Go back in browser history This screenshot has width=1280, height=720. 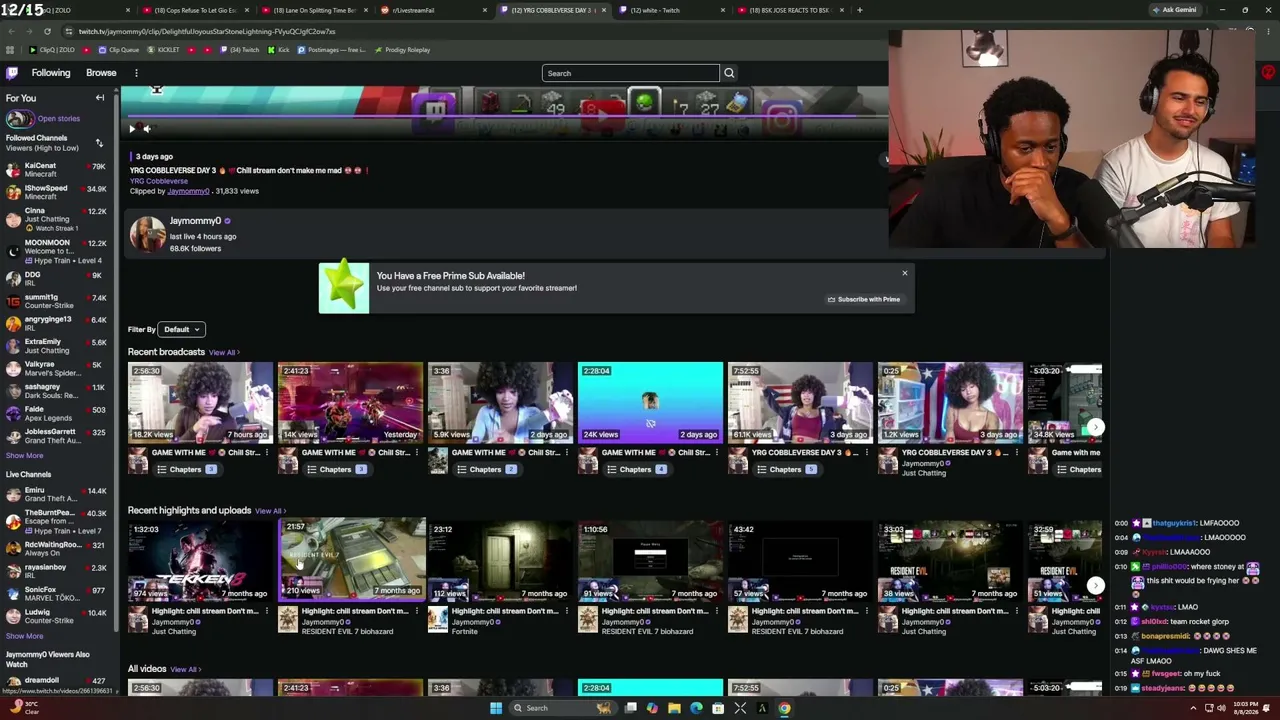click(x=11, y=31)
